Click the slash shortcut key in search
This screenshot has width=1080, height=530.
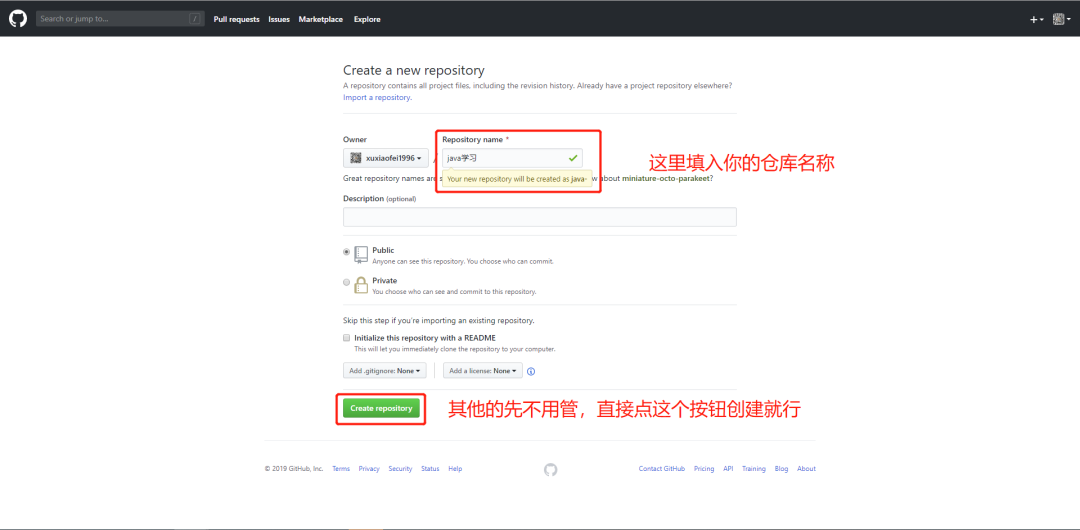195,19
